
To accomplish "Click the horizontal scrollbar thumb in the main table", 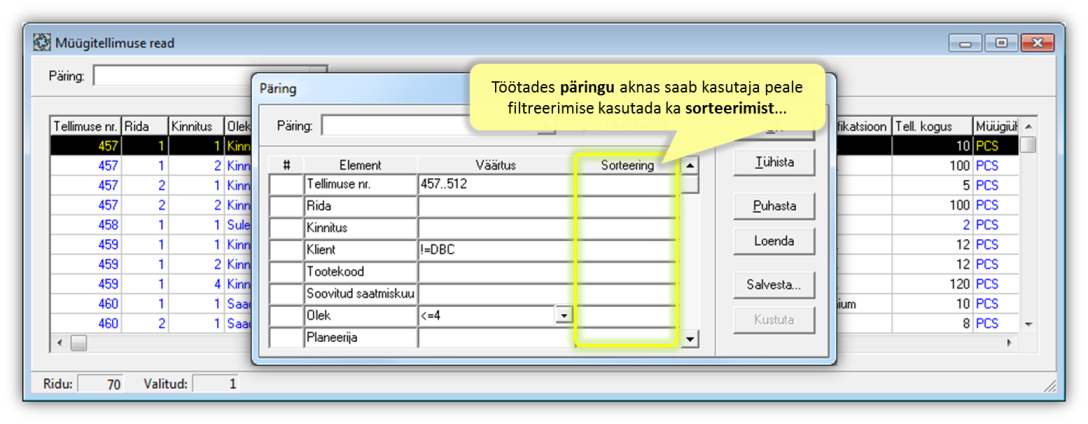I will tap(78, 343).
